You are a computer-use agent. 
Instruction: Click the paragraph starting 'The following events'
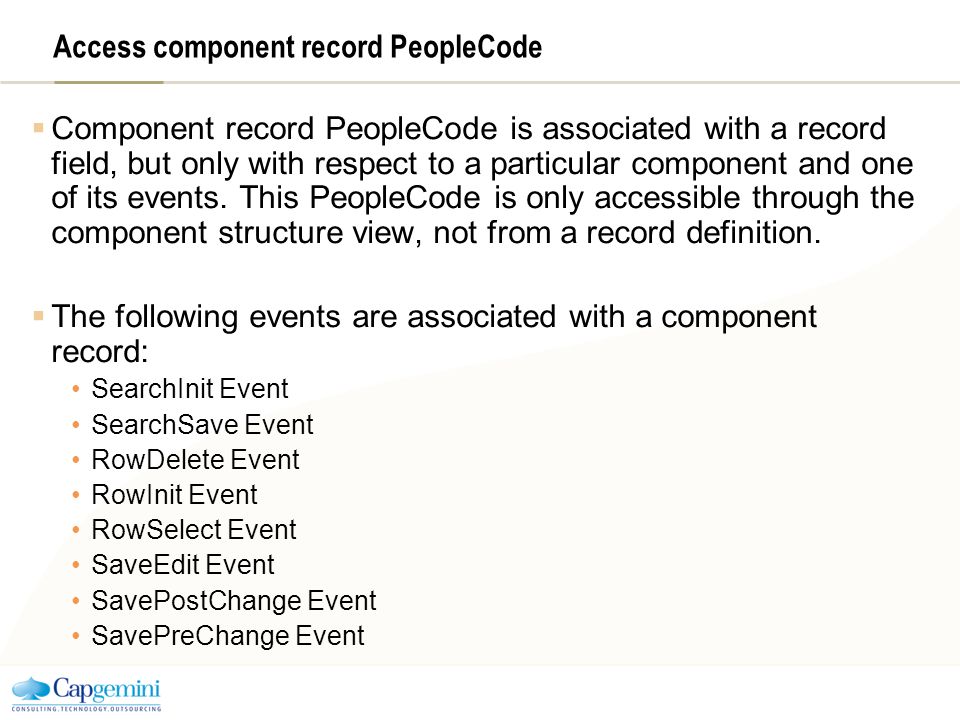pyautogui.click(x=434, y=334)
